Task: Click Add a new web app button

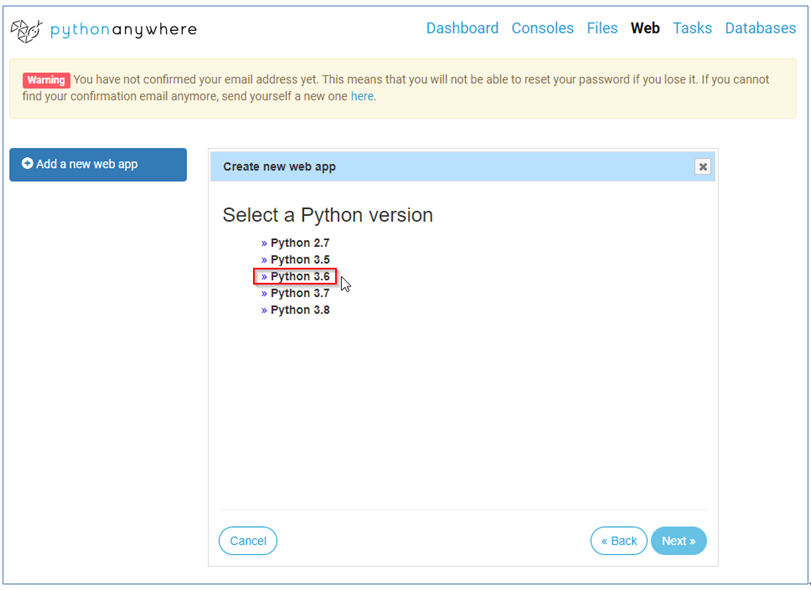Action: pos(98,164)
